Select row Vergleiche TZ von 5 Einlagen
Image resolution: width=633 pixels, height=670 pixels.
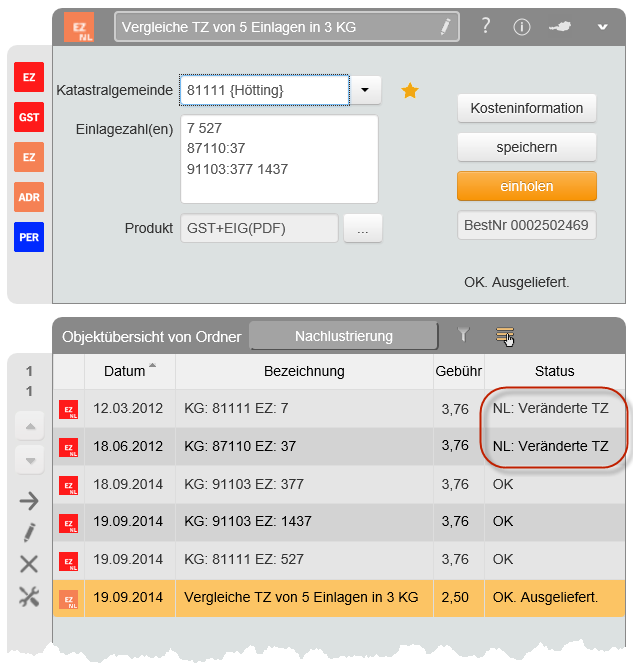[339, 598]
